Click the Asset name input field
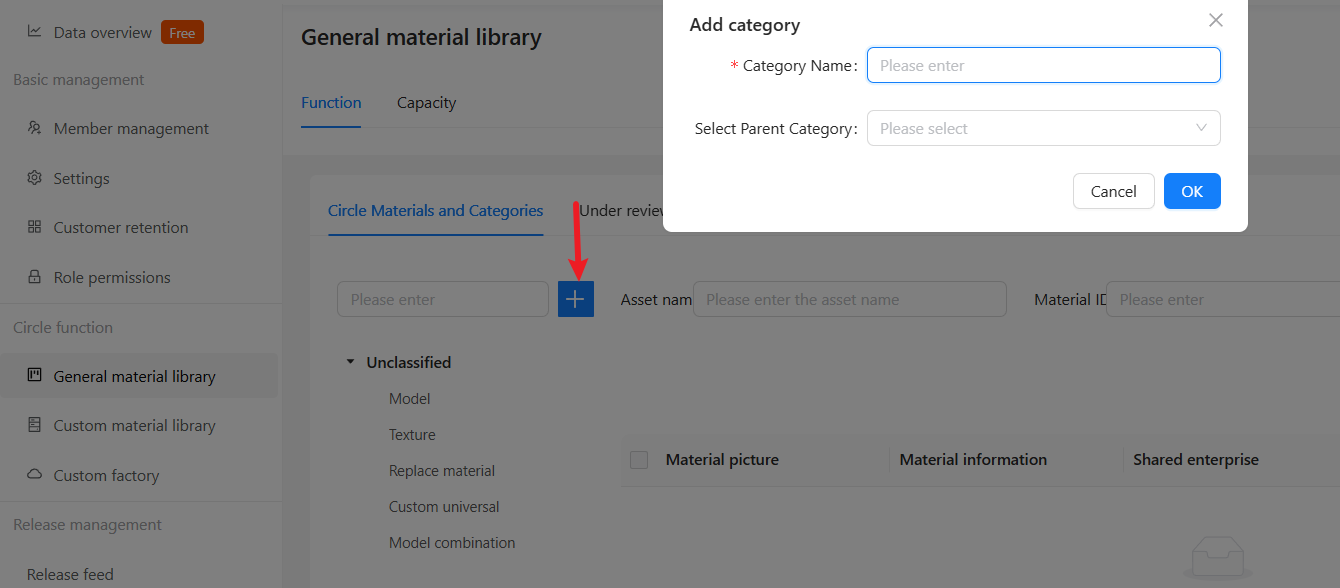Viewport: 1340px width, 588px height. [x=850, y=299]
